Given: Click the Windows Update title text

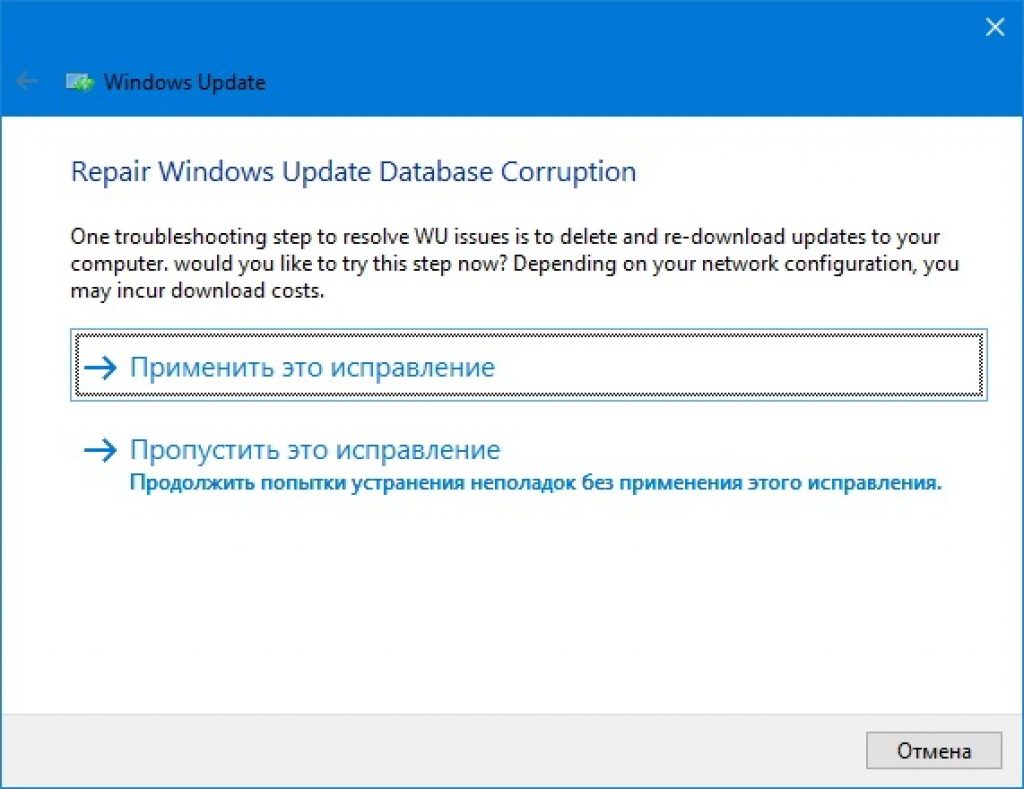Looking at the screenshot, I should point(185,82).
